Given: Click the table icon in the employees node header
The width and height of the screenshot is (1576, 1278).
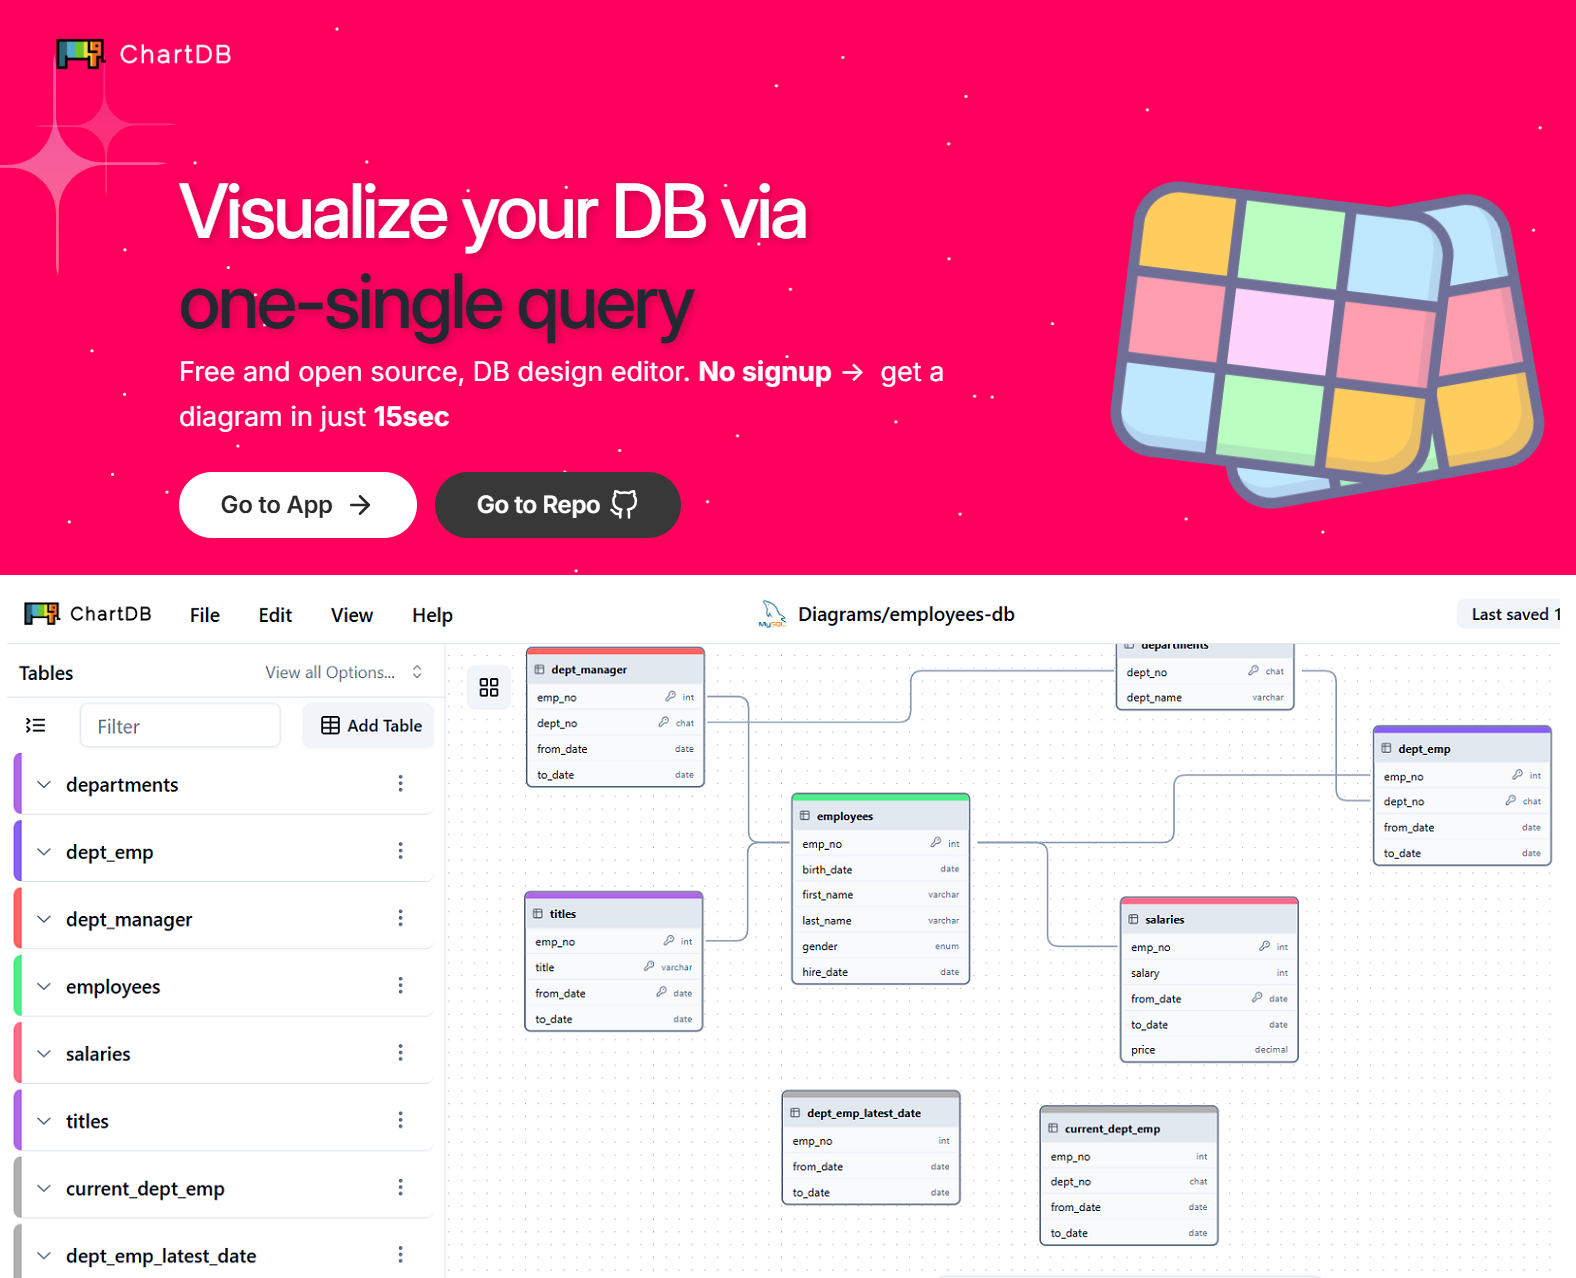Looking at the screenshot, I should 805,816.
